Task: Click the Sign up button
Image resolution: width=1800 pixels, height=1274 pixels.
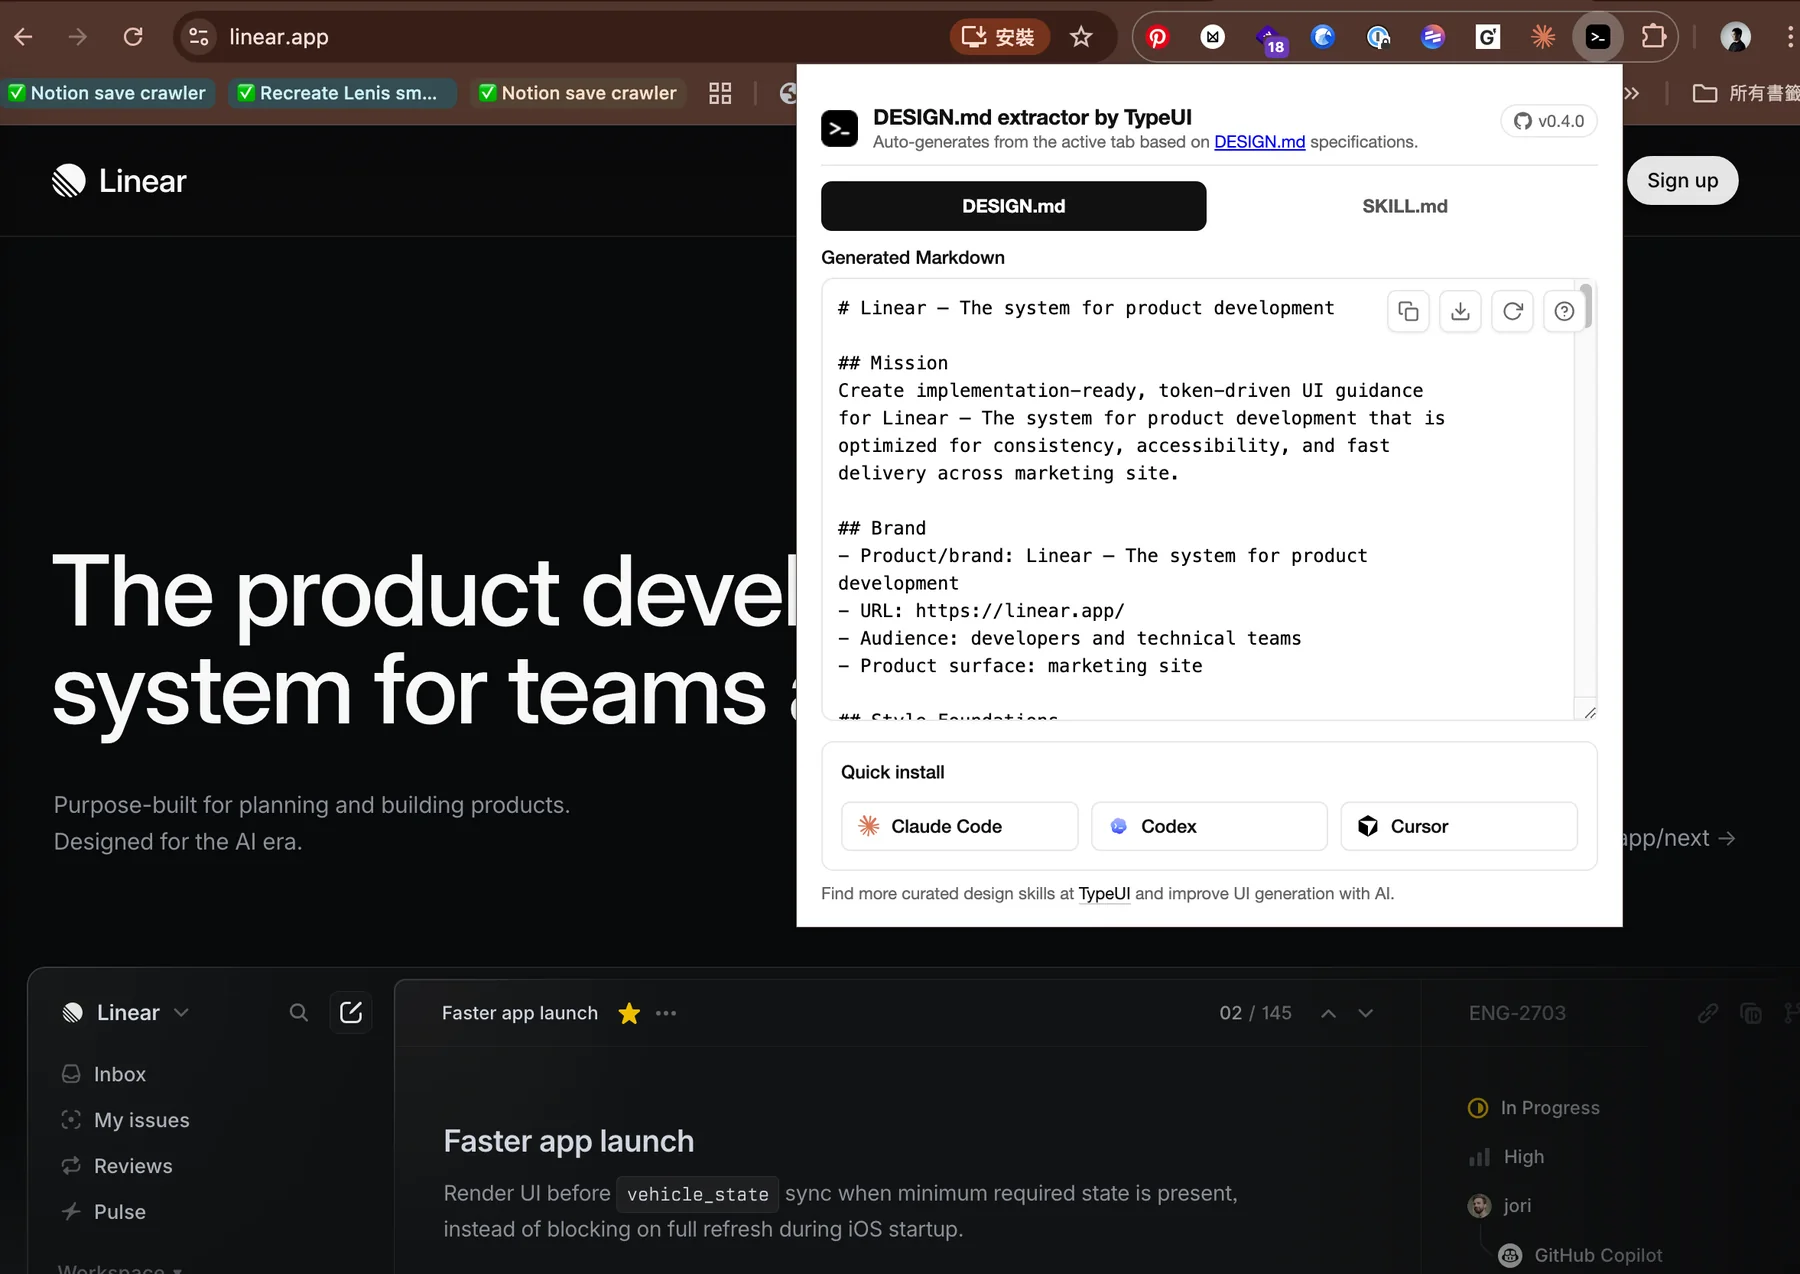Action: coord(1682,180)
